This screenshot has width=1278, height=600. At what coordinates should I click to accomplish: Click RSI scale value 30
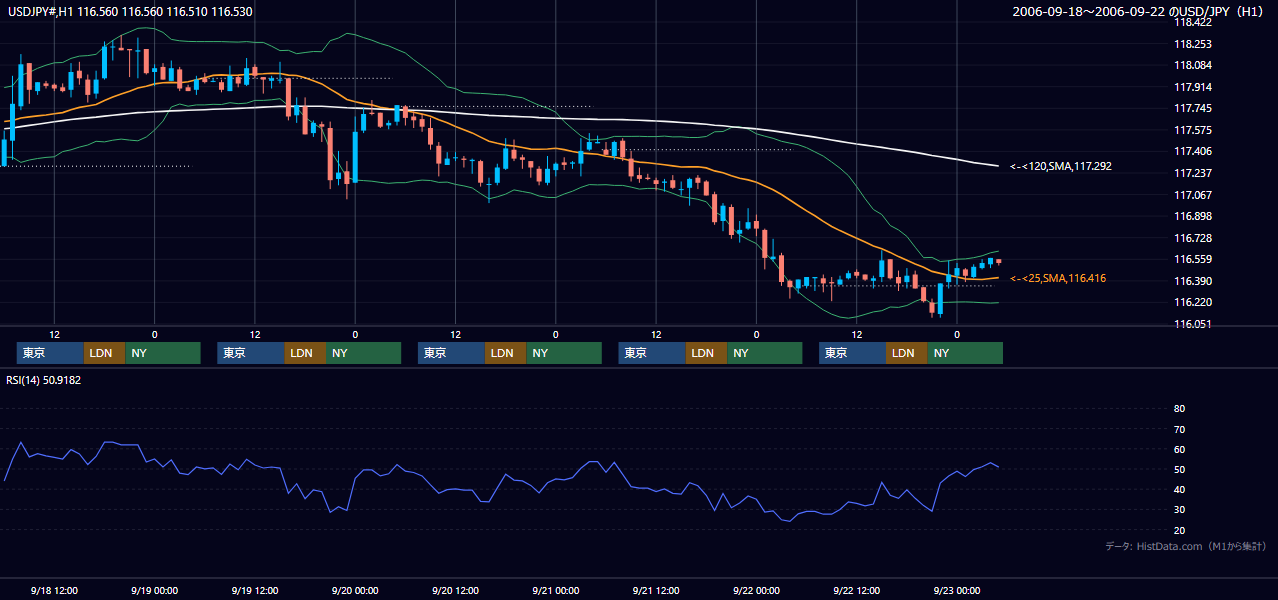1179,510
